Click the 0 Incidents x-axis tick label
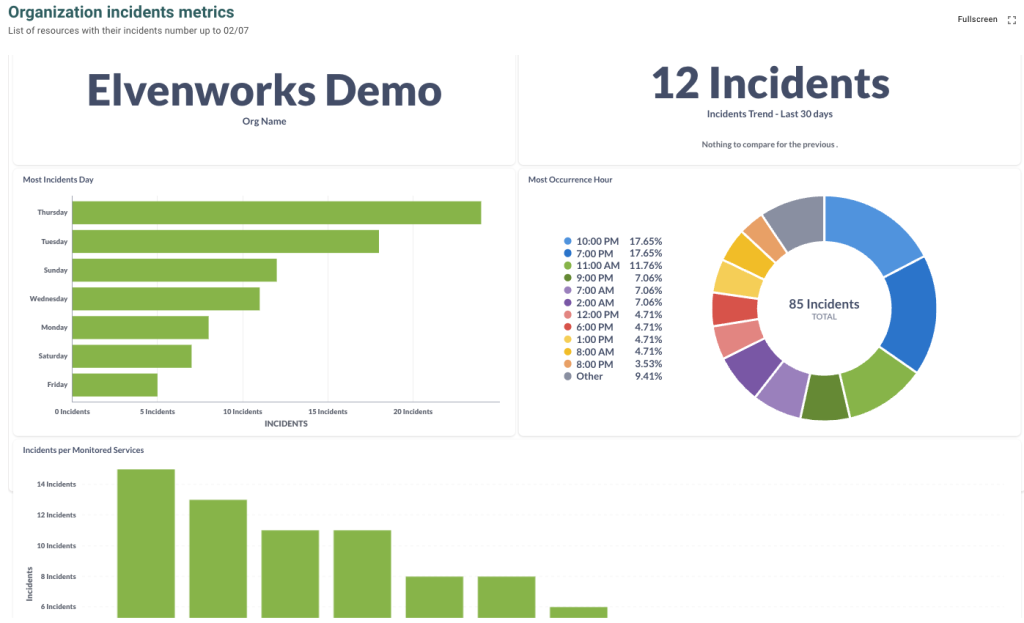Viewport: 1024px width, 623px height. (72, 411)
